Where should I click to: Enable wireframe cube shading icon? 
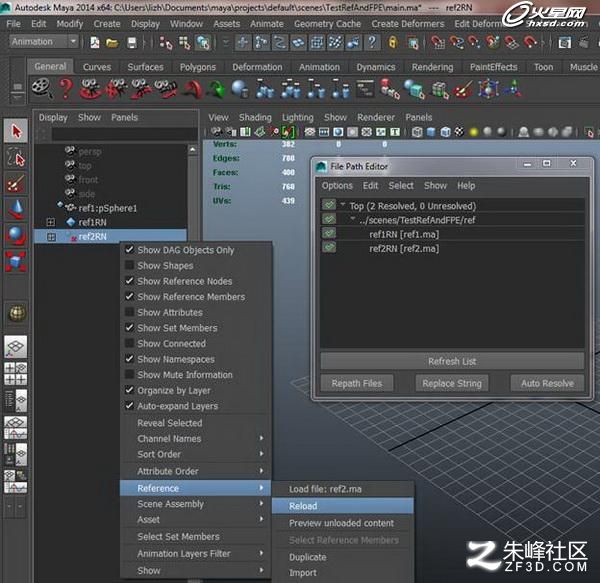pyautogui.click(x=417, y=132)
